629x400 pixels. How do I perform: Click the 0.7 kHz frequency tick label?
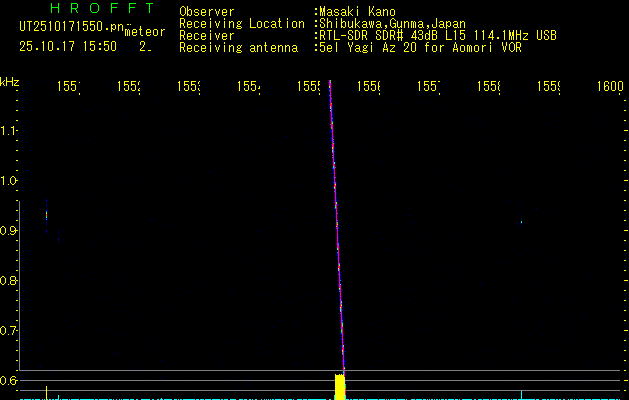[x=9, y=331]
